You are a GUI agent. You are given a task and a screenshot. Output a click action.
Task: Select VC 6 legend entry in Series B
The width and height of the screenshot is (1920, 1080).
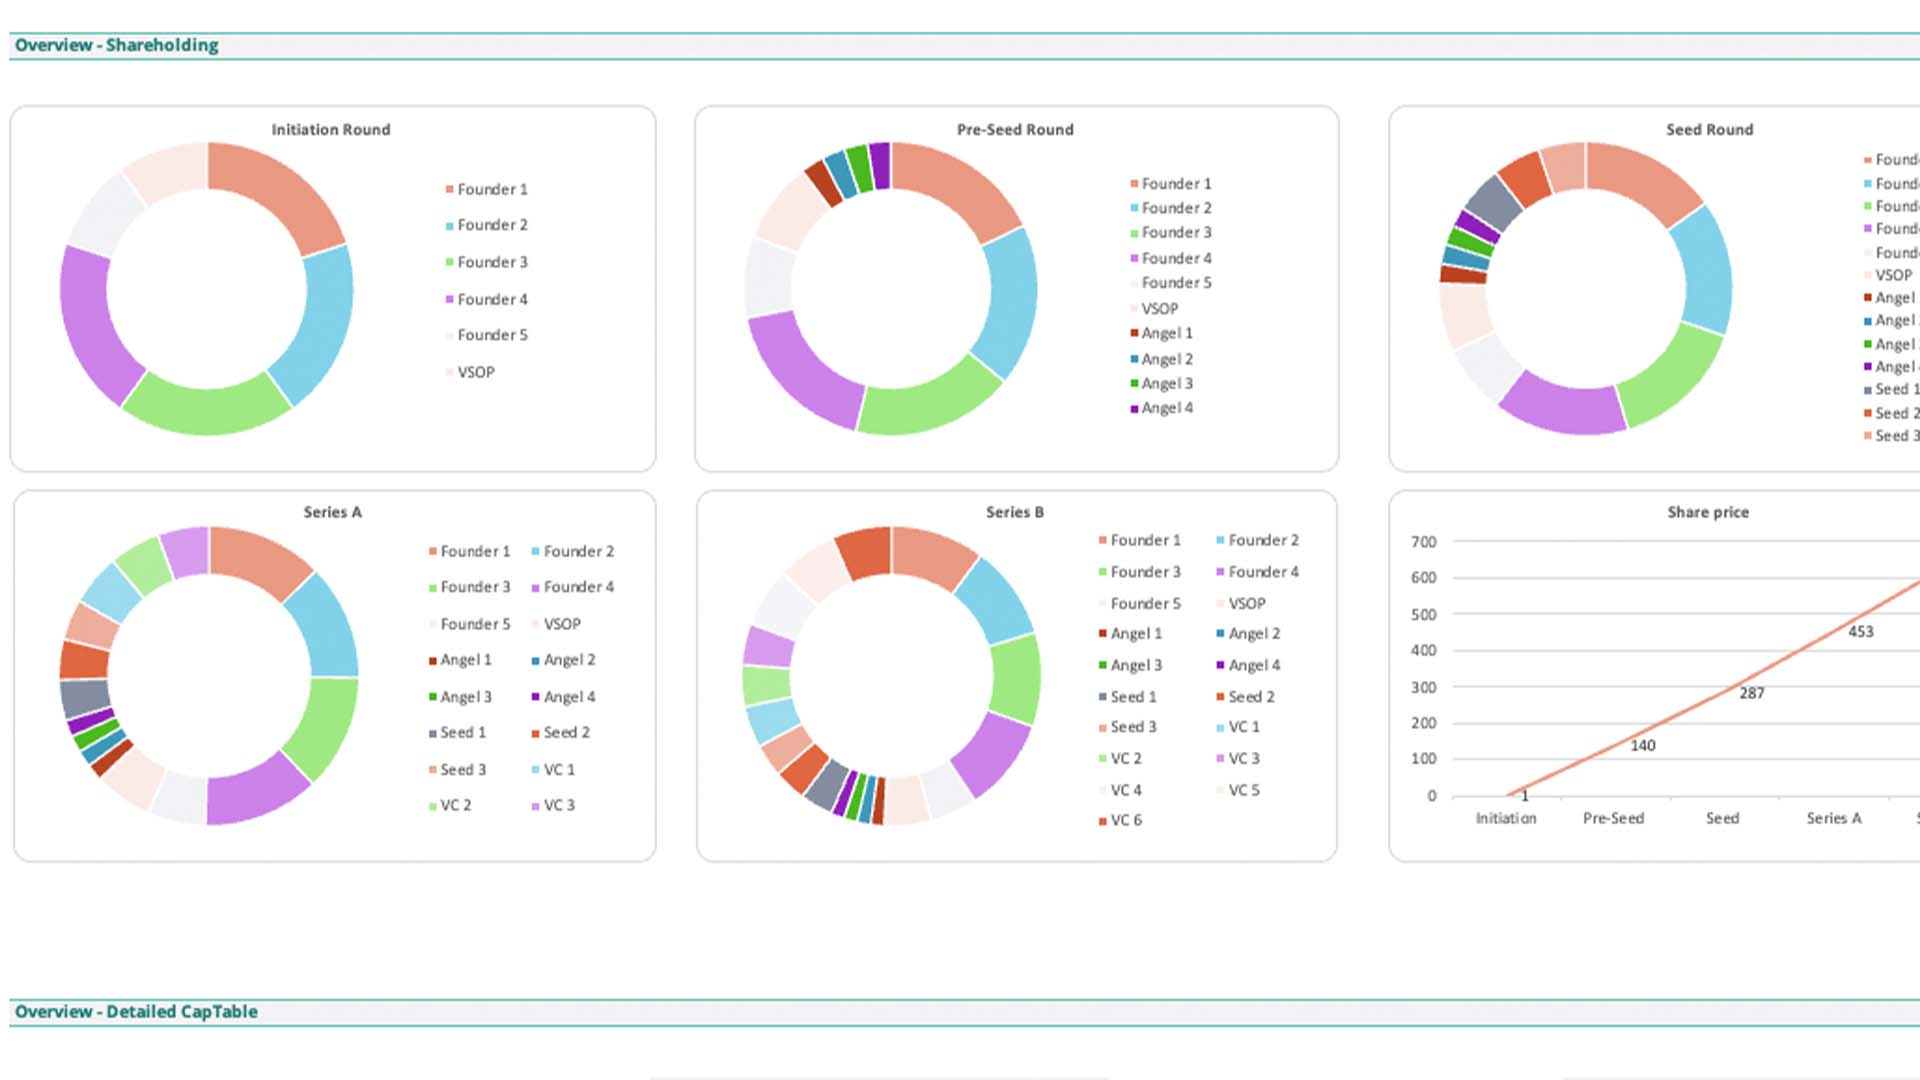1125,820
